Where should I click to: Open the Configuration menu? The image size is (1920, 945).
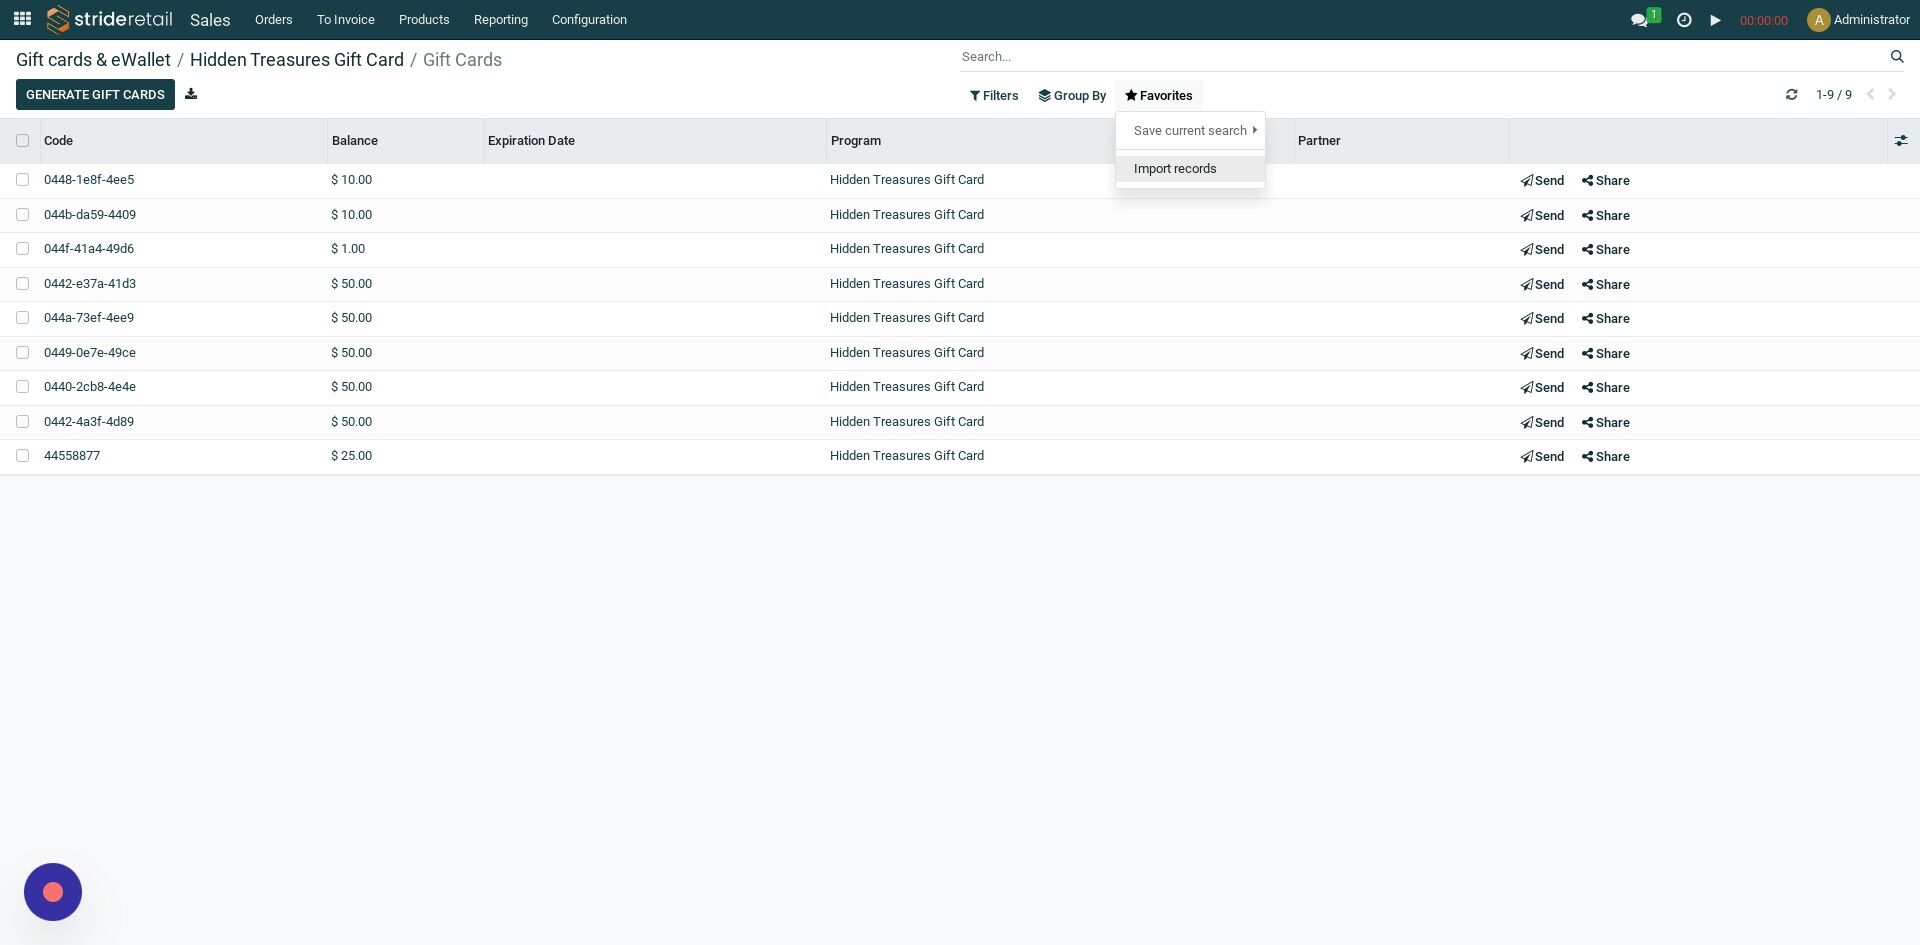tap(589, 20)
